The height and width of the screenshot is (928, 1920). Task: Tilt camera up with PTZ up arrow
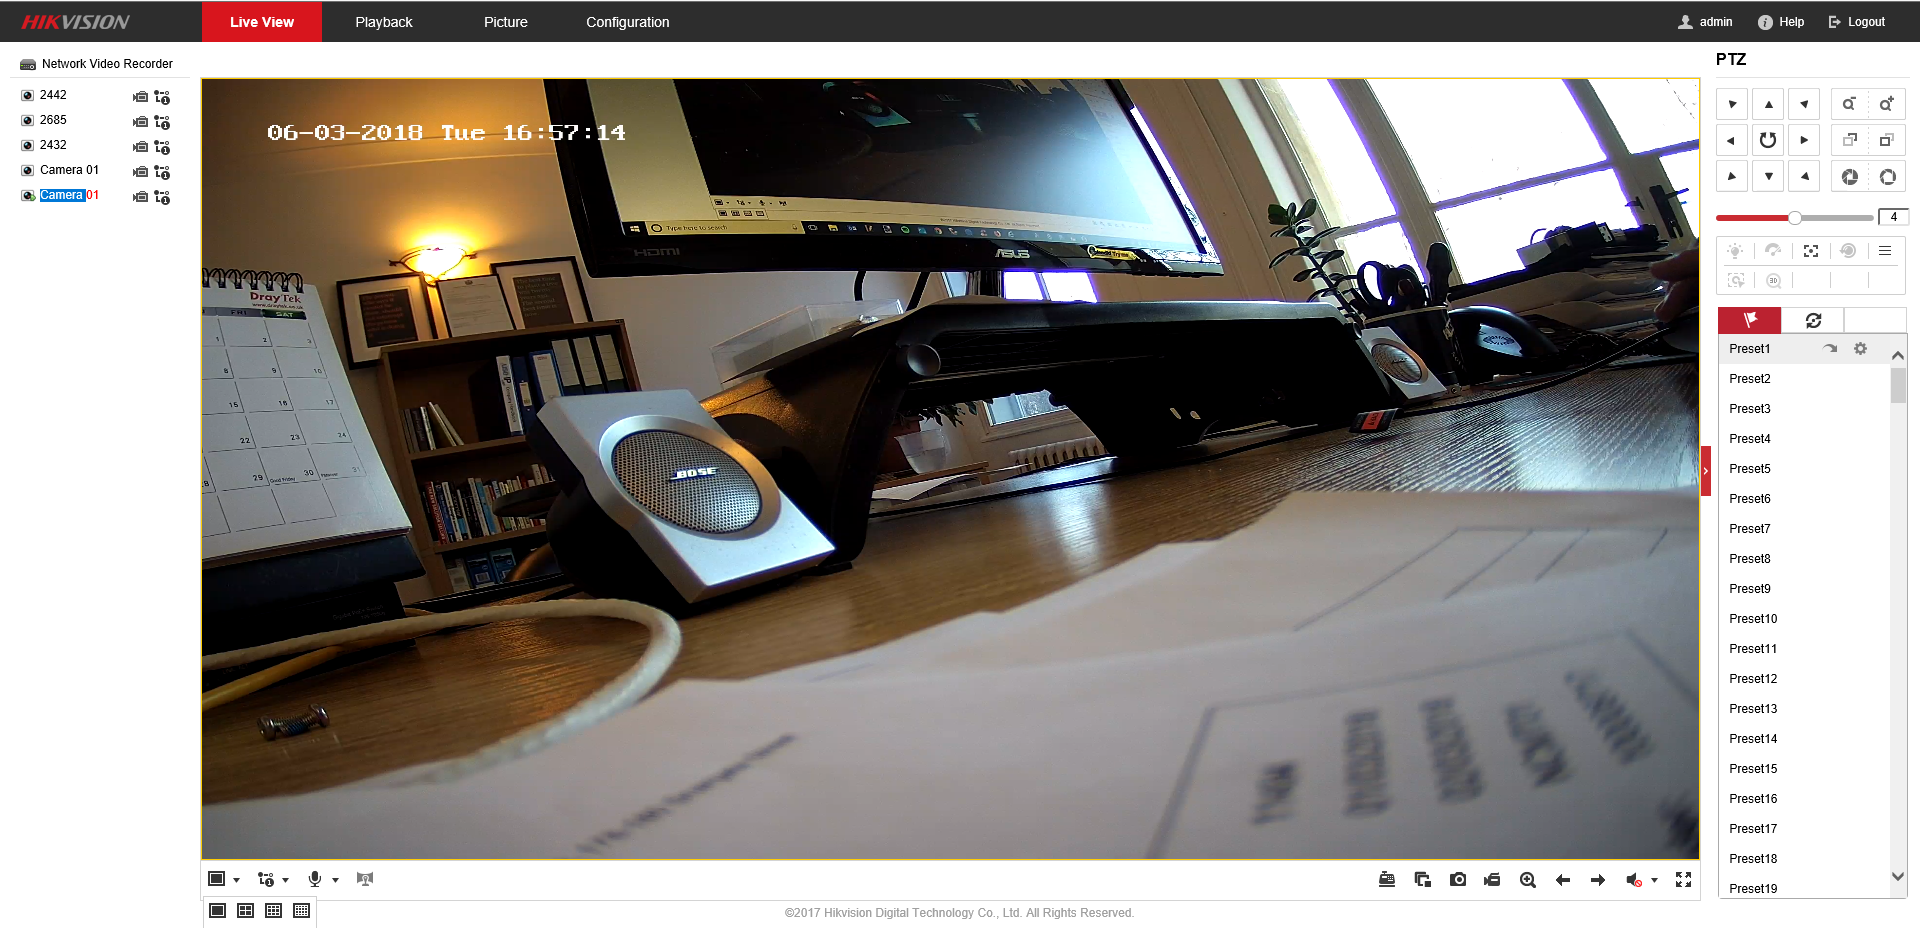click(x=1768, y=104)
